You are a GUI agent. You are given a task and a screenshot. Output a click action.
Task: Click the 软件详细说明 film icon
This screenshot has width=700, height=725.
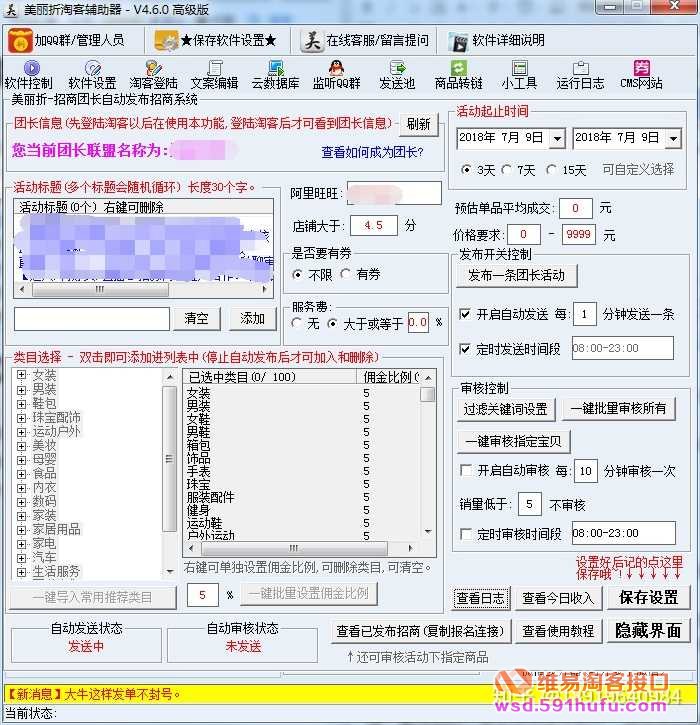pos(459,42)
